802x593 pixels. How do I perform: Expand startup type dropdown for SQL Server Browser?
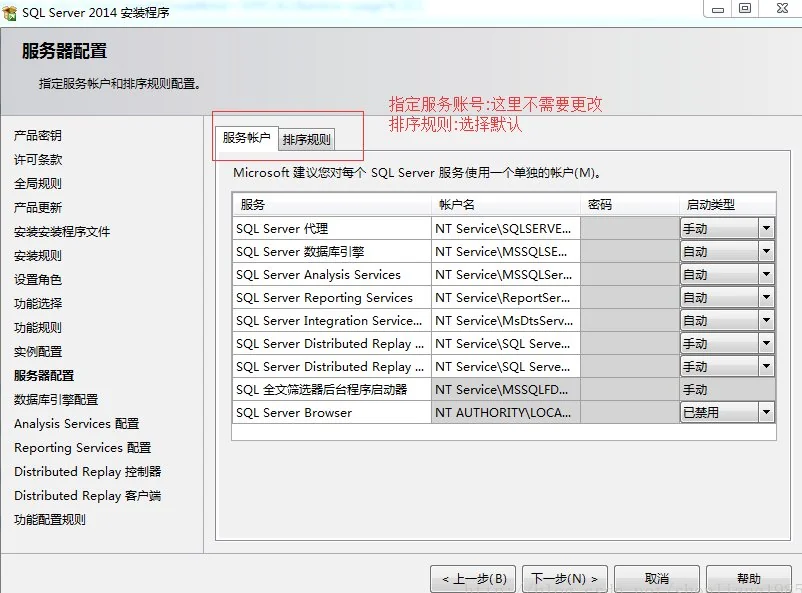point(766,412)
